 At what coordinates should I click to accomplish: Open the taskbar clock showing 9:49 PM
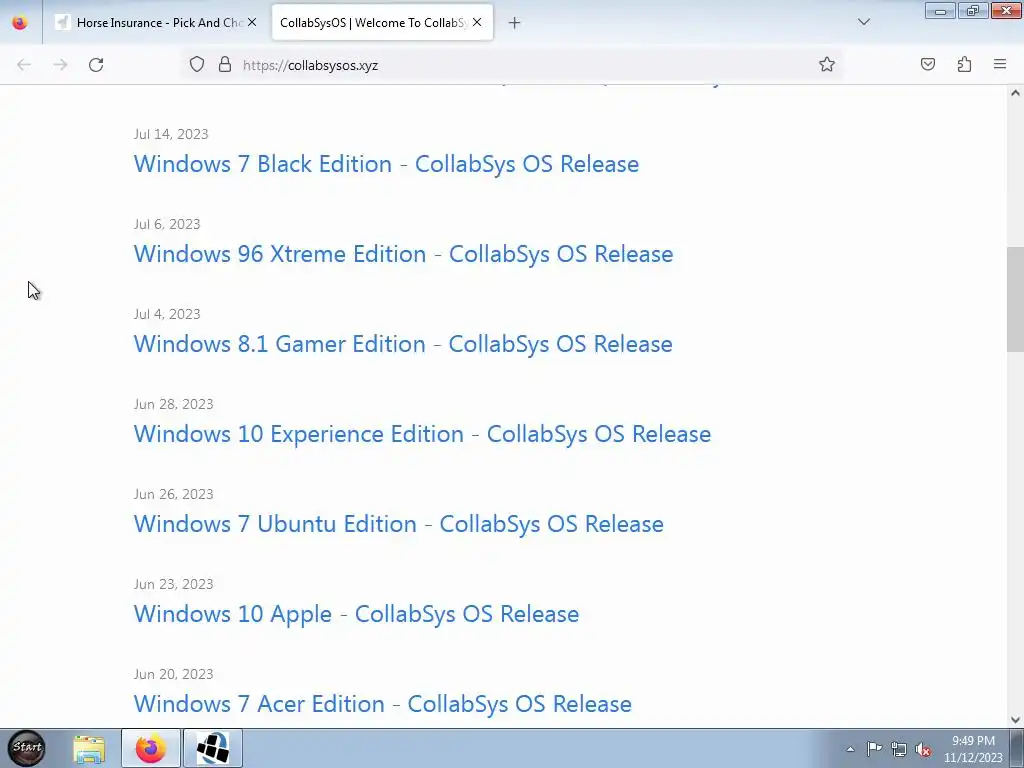[x=973, y=749]
